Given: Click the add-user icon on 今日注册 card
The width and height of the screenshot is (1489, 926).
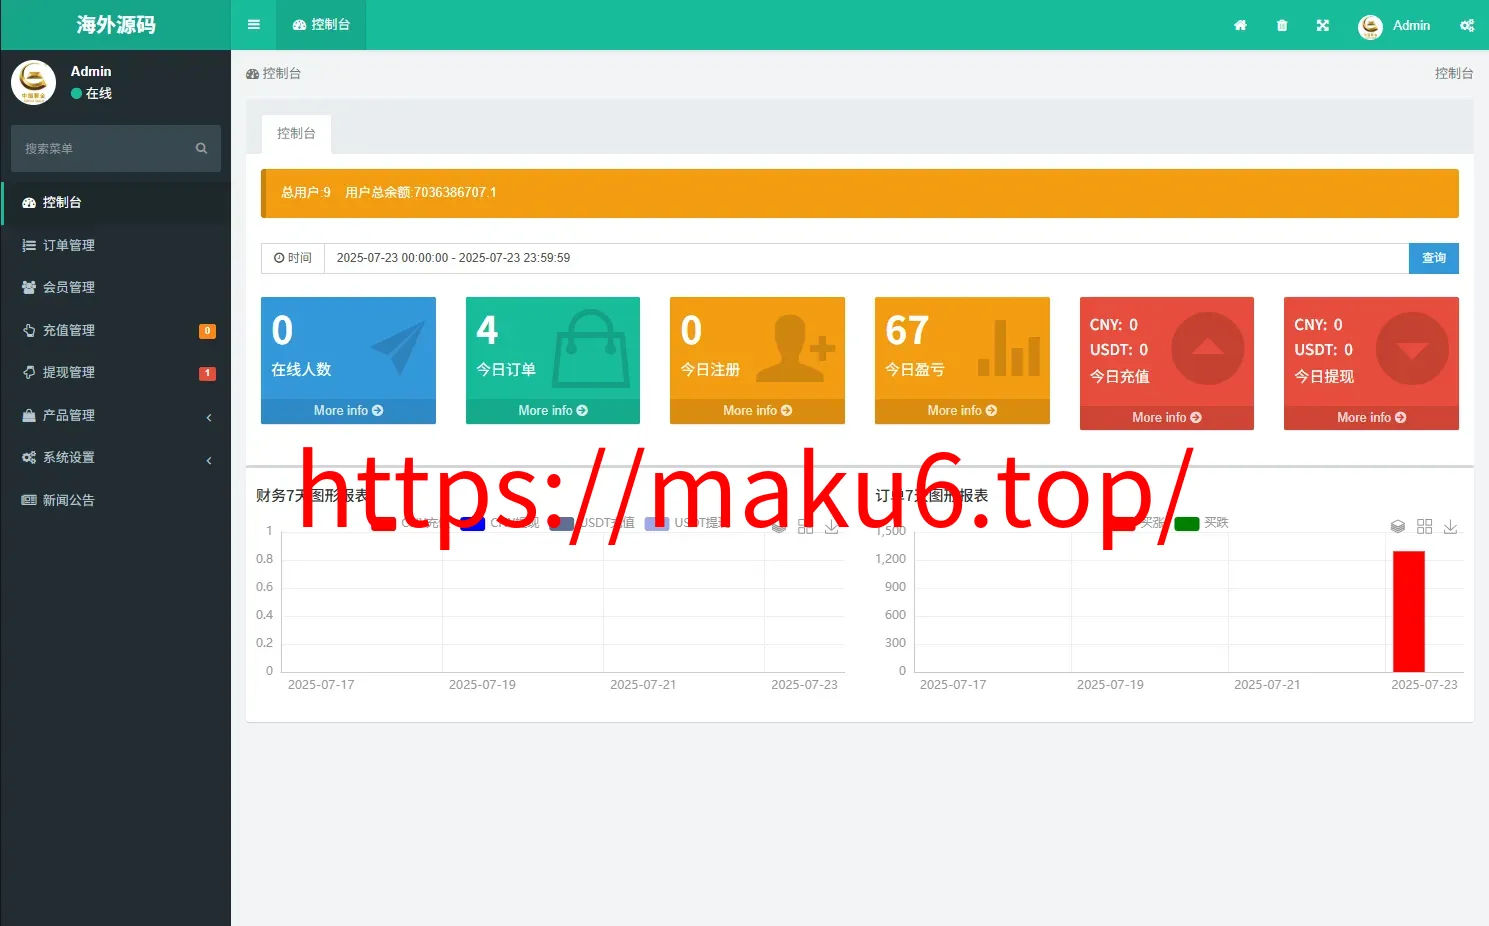Looking at the screenshot, I should [795, 347].
